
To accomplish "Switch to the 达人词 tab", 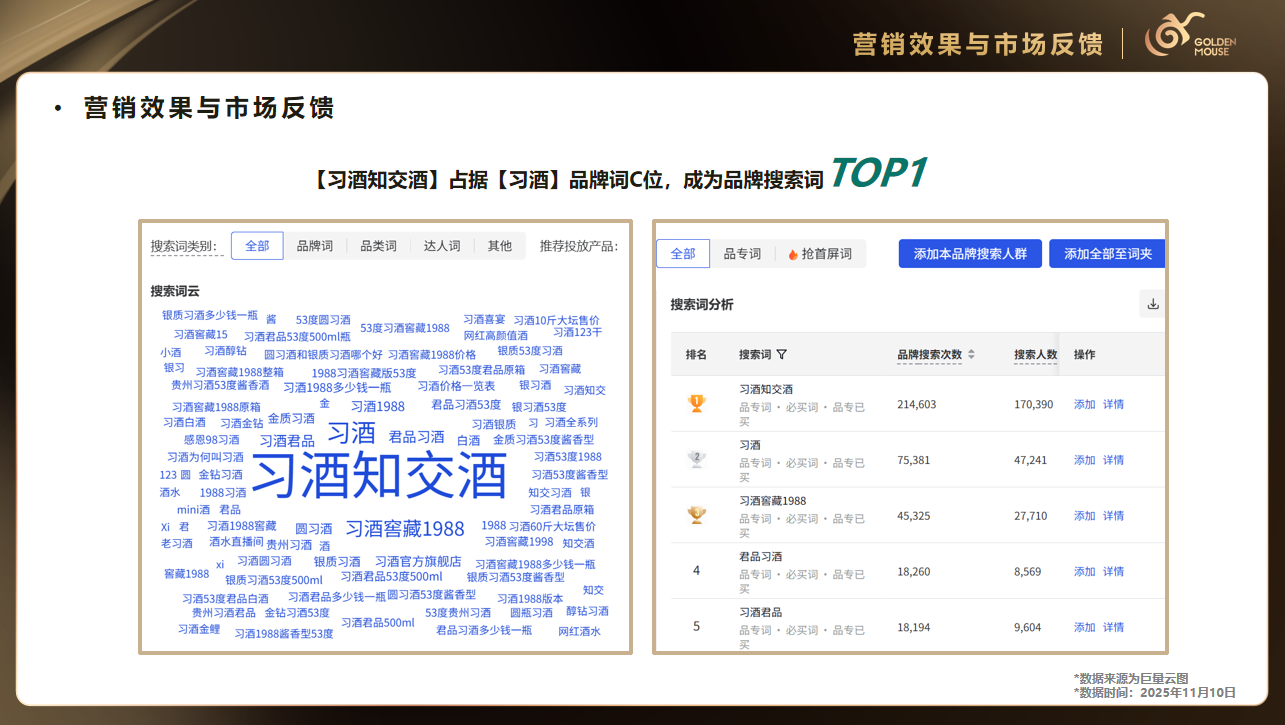I will click(442, 246).
